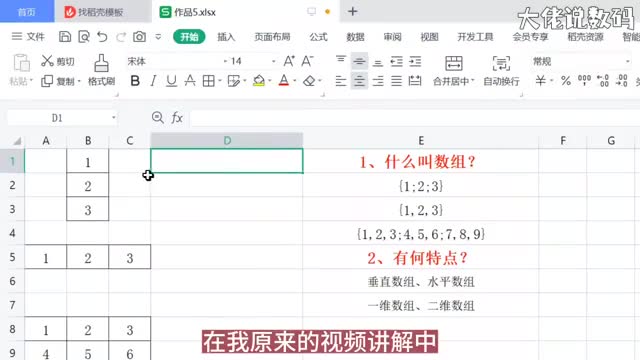Open the fill color dropdown arrow
This screenshot has width=640, height=360.
(270, 81)
